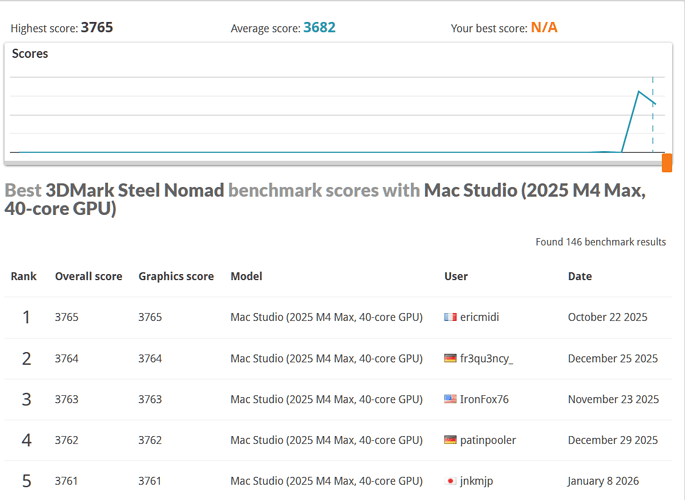
Task: Click the US flag icon next to IronFox76
Action: pyautogui.click(x=450, y=399)
